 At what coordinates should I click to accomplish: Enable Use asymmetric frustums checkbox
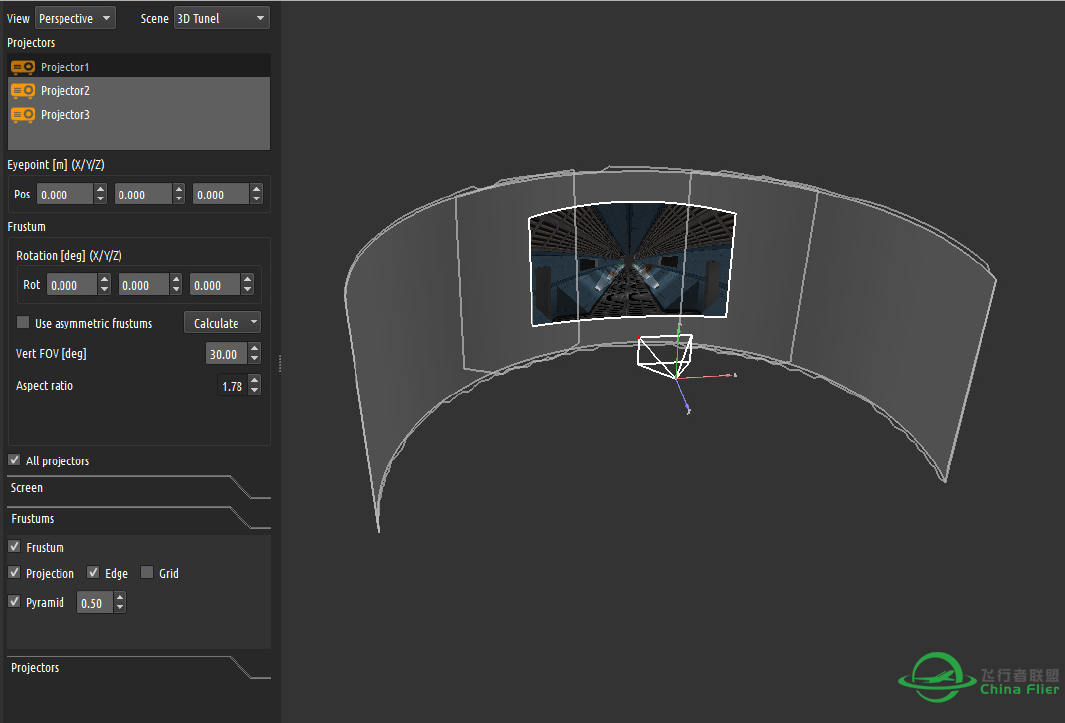tap(23, 322)
